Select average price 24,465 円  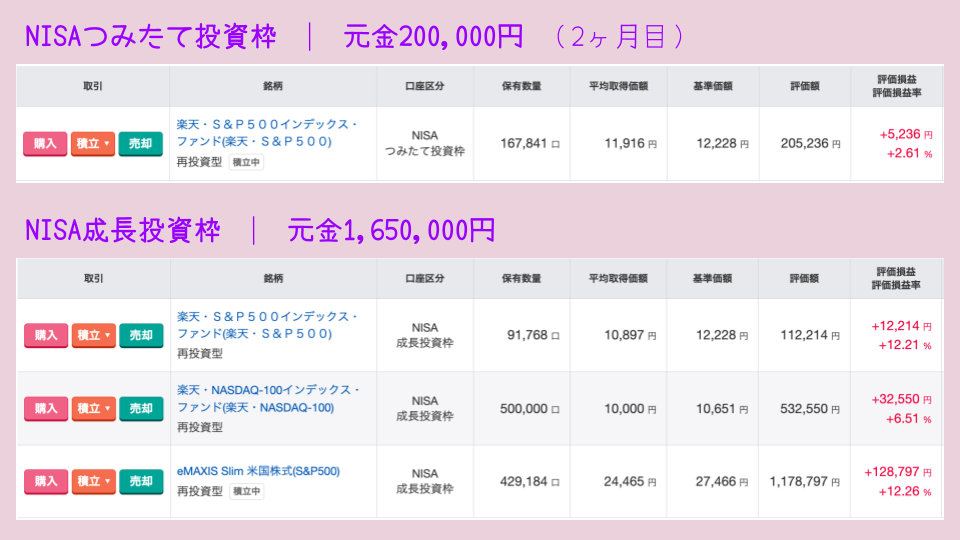(x=631, y=481)
